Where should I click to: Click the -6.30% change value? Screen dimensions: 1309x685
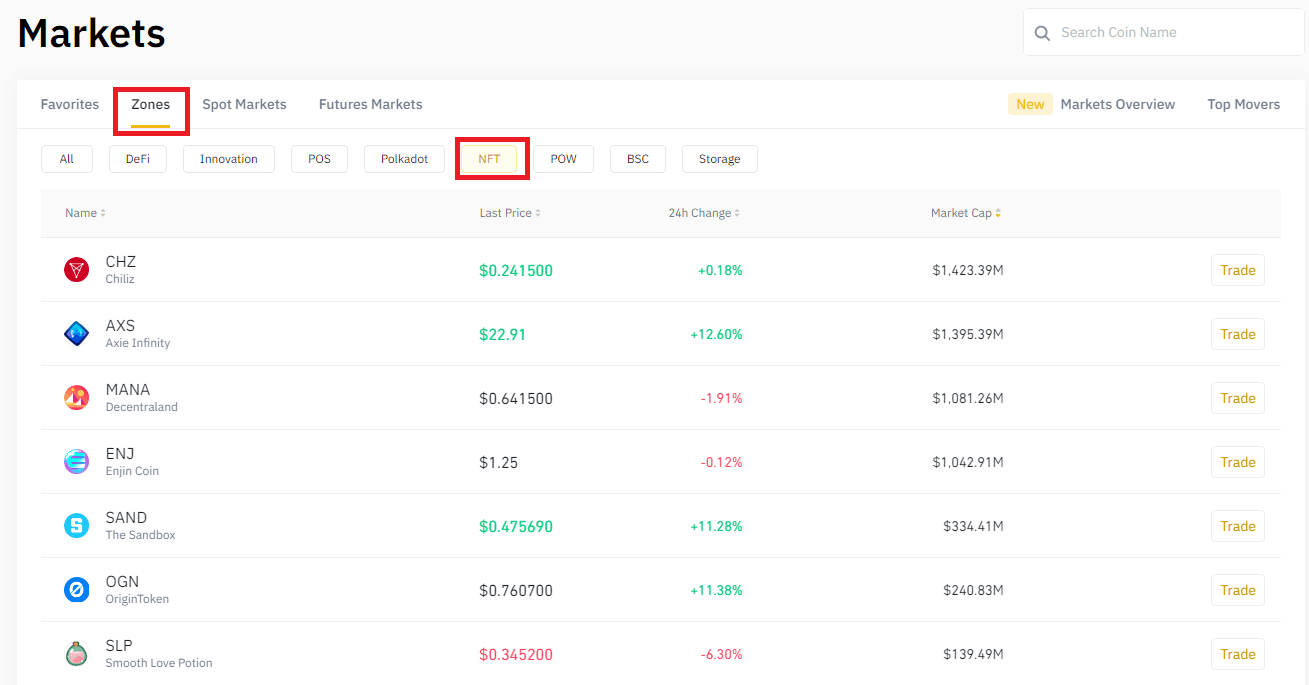[721, 655]
